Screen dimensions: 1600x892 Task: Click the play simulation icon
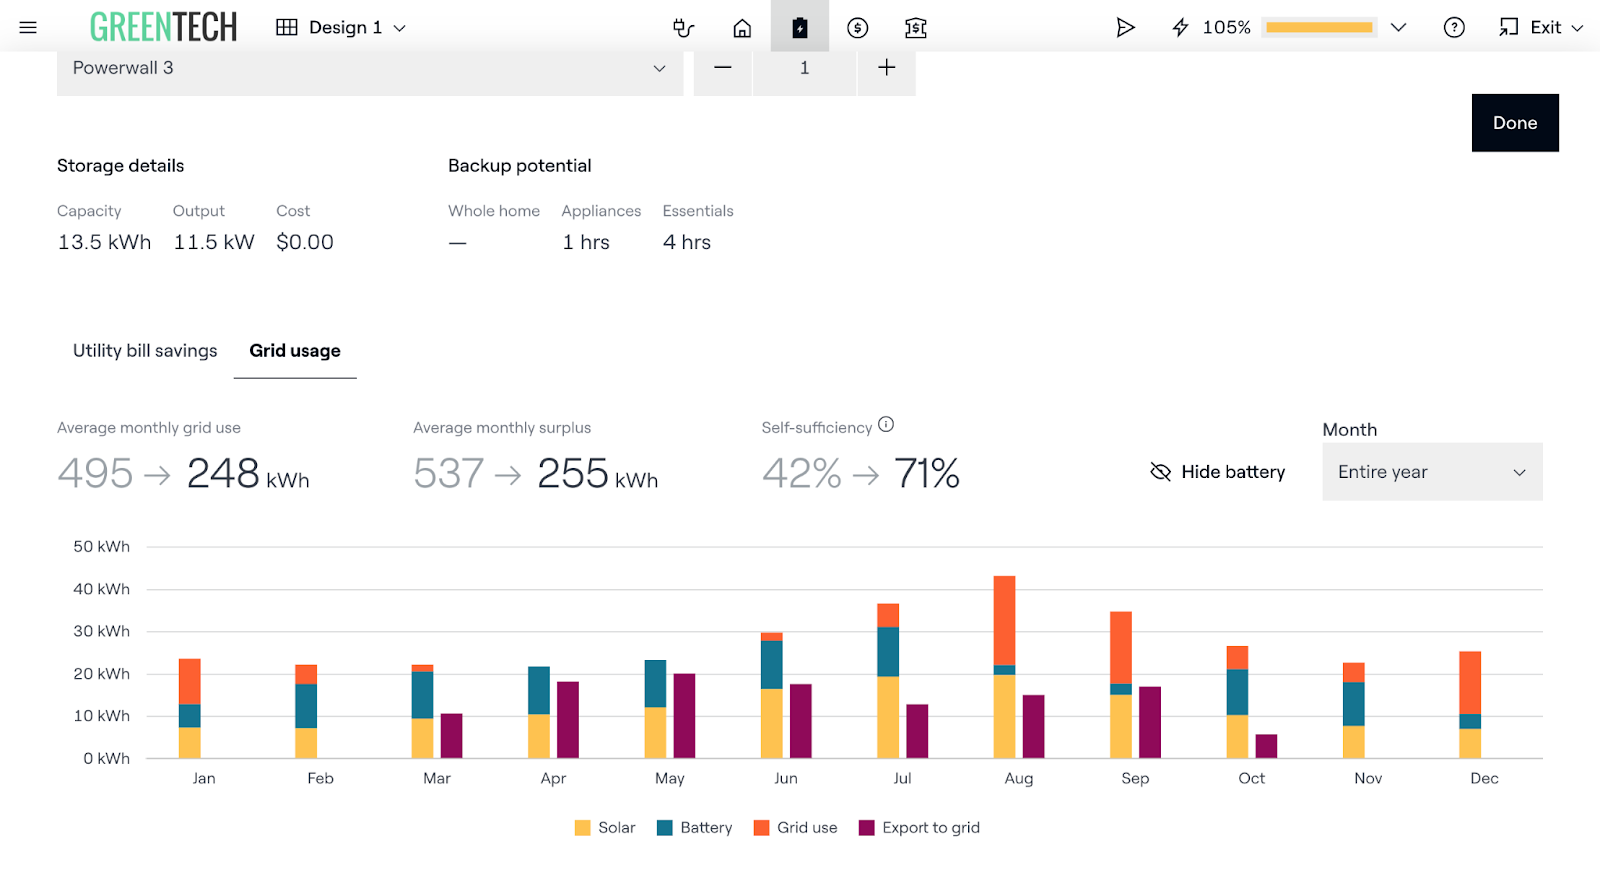(x=1126, y=28)
